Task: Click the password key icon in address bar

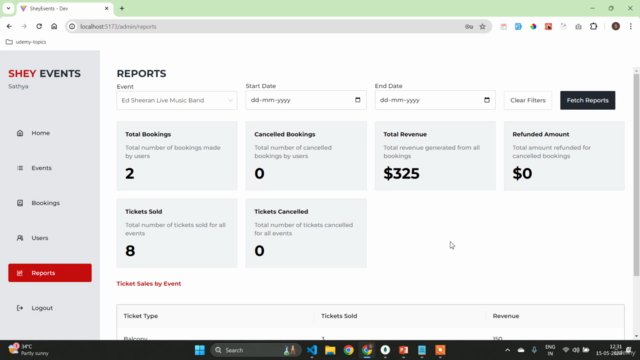Action: click(x=469, y=27)
